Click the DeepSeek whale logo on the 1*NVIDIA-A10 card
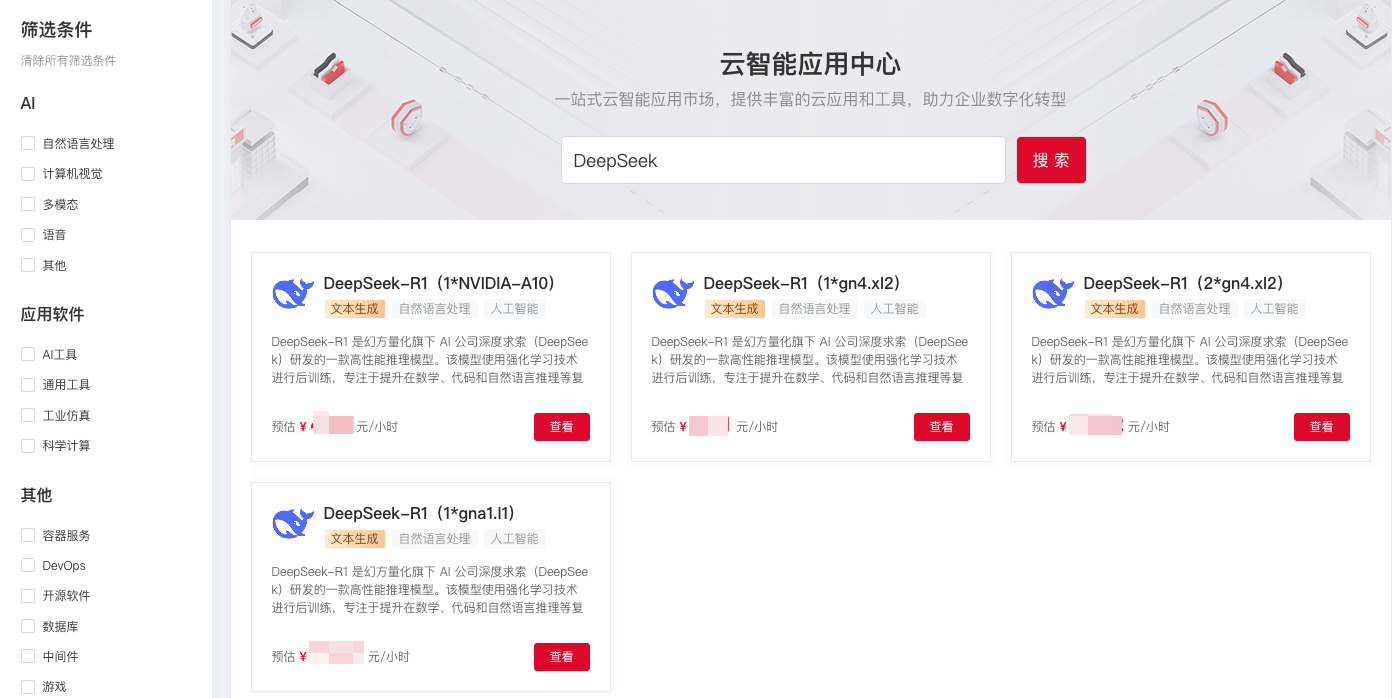This screenshot has width=1392, height=698. [293, 293]
